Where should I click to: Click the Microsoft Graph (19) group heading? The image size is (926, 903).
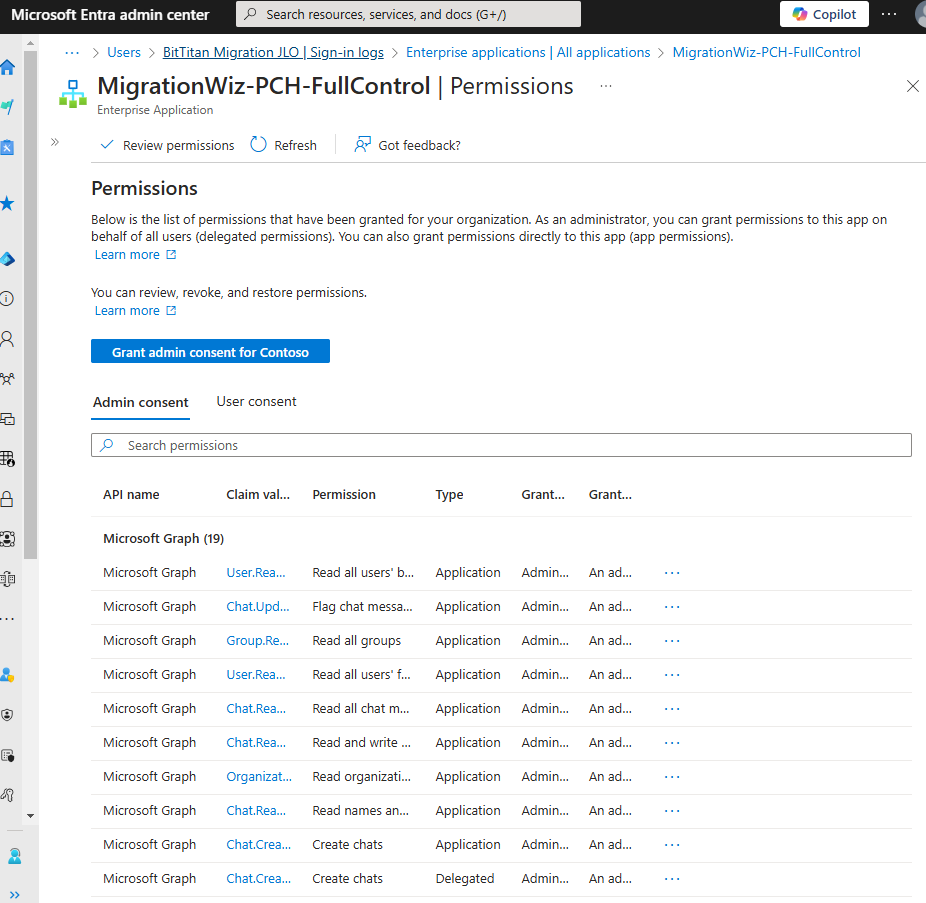pyautogui.click(x=164, y=539)
